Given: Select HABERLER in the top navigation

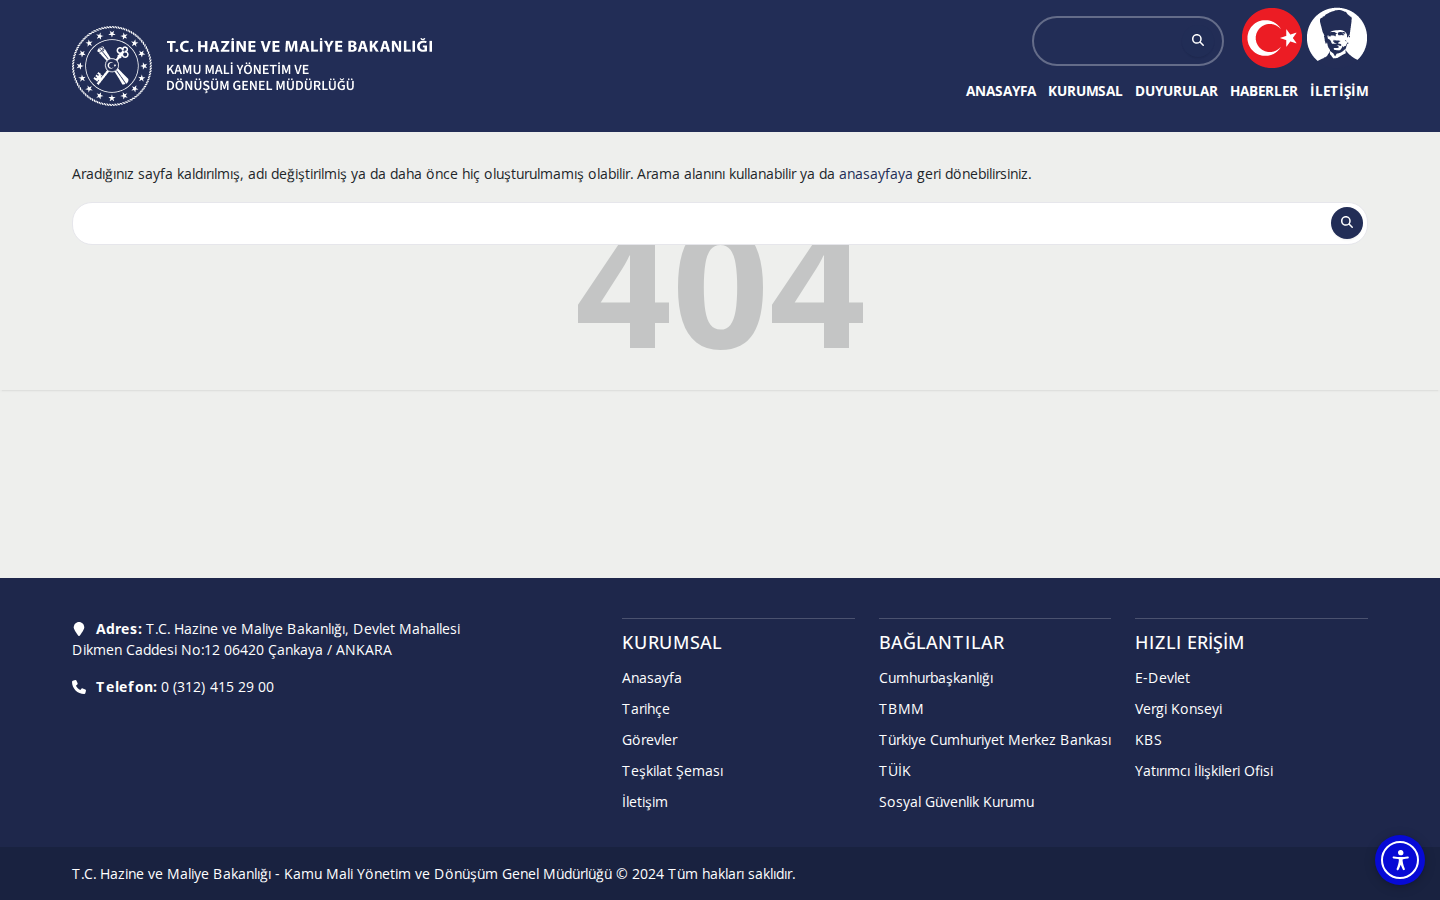Looking at the screenshot, I should [x=1264, y=91].
